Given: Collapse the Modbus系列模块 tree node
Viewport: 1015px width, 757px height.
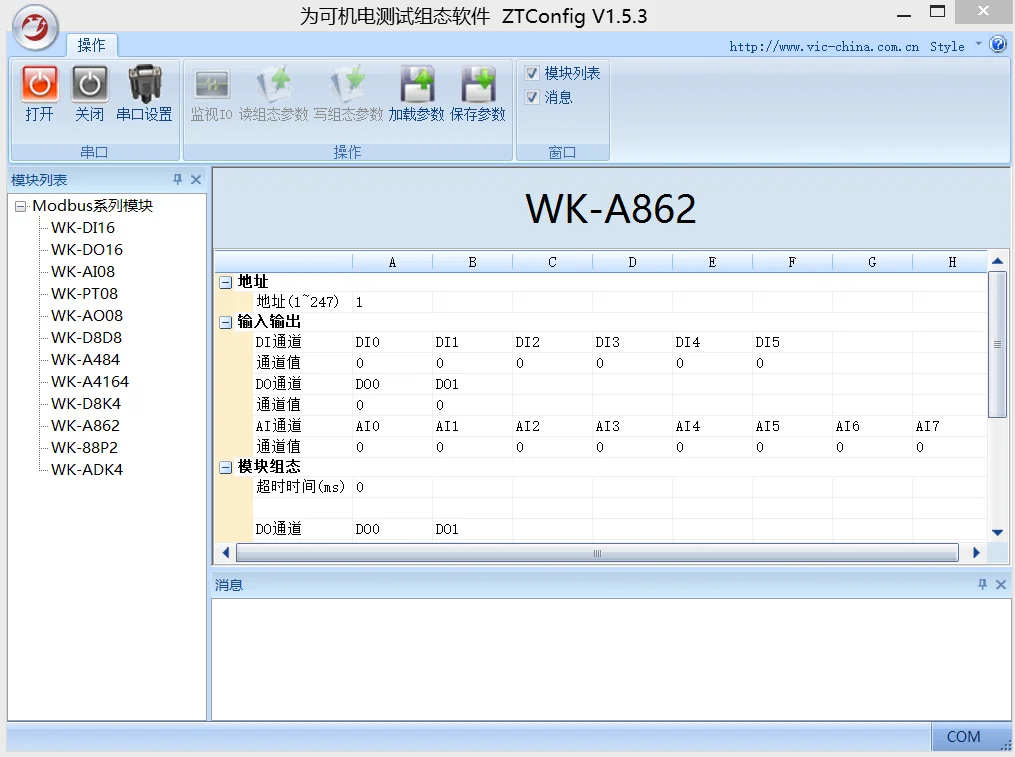Looking at the screenshot, I should 21,206.
